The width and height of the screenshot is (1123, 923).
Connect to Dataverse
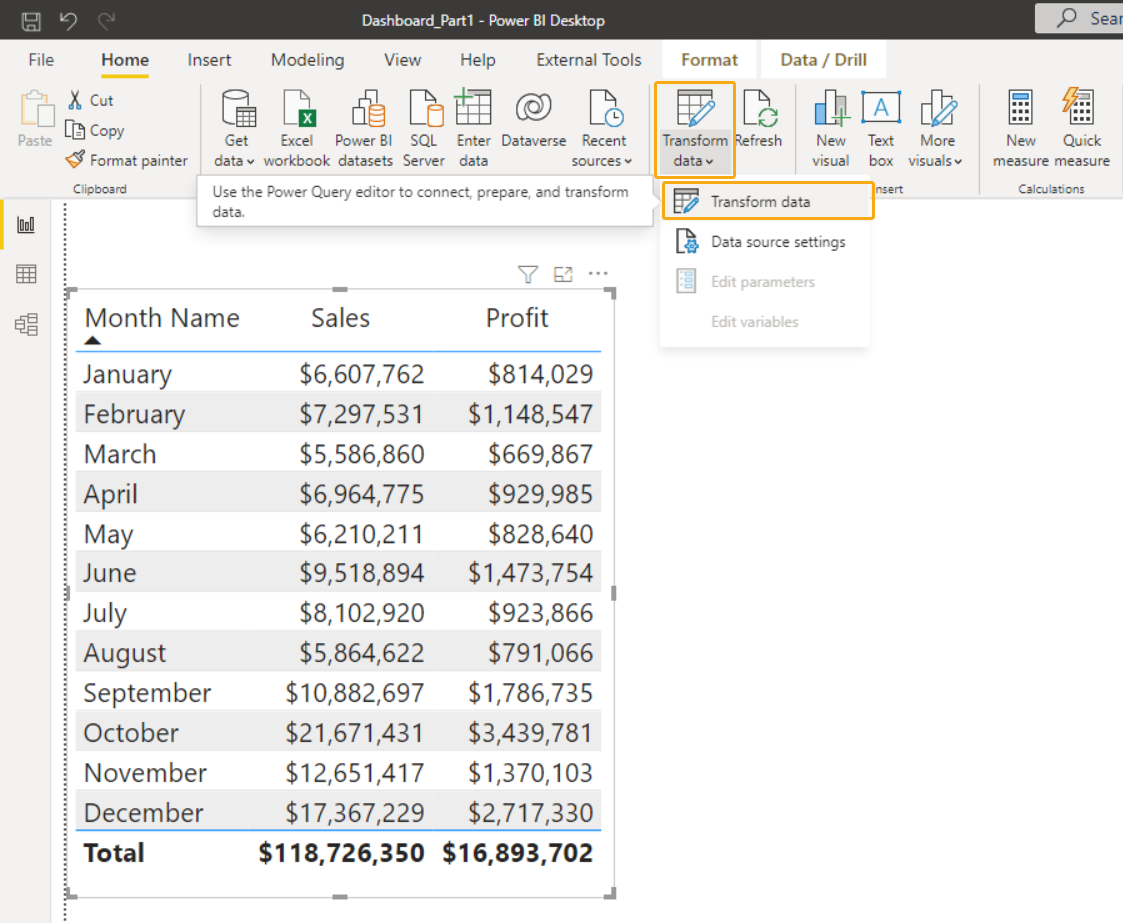[x=534, y=120]
